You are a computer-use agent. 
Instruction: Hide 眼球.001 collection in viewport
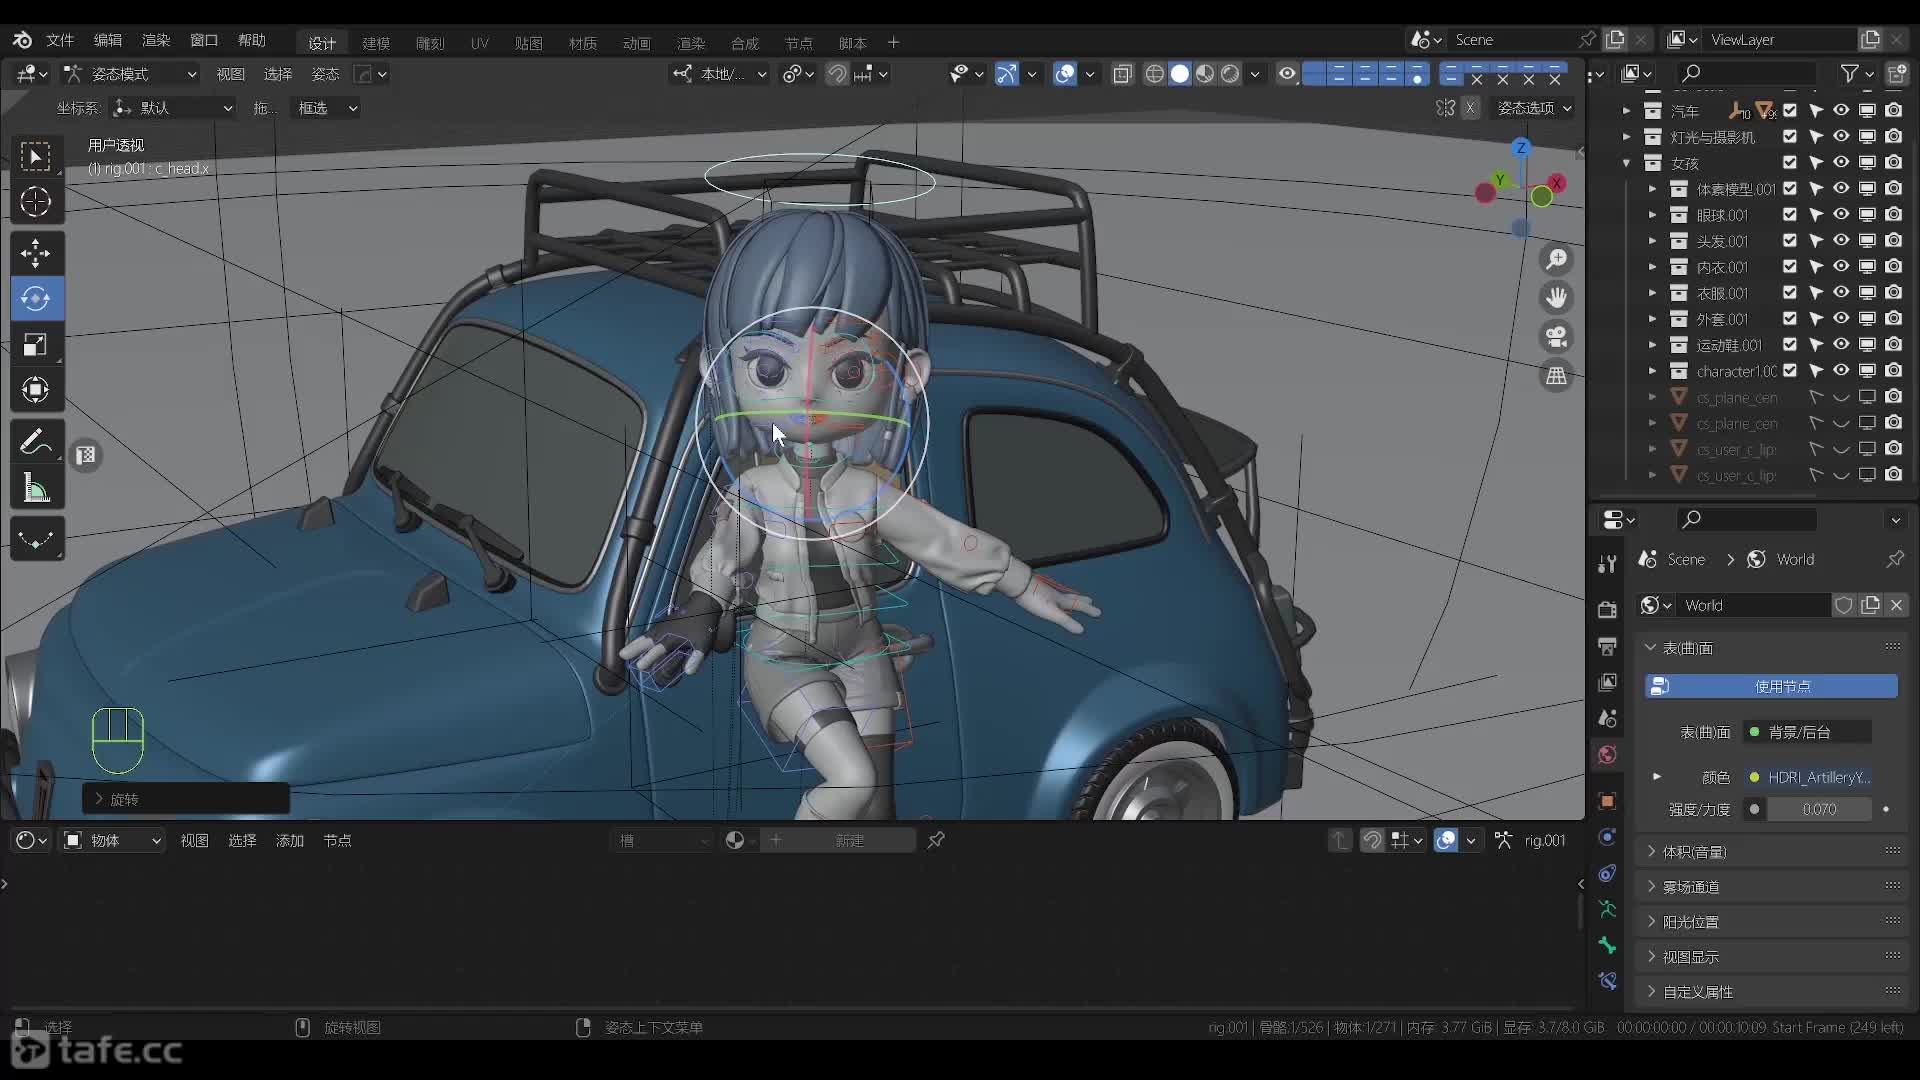[x=1841, y=215]
